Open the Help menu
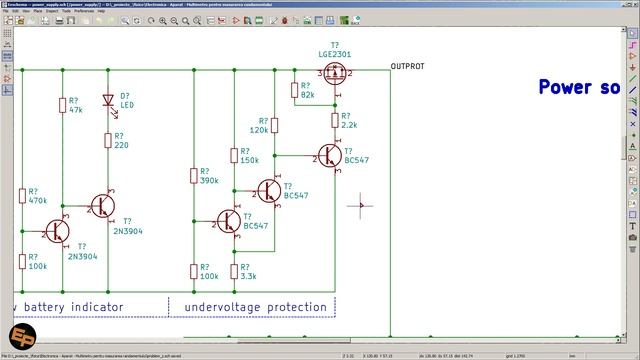The width and height of the screenshot is (640, 360). [x=101, y=11]
